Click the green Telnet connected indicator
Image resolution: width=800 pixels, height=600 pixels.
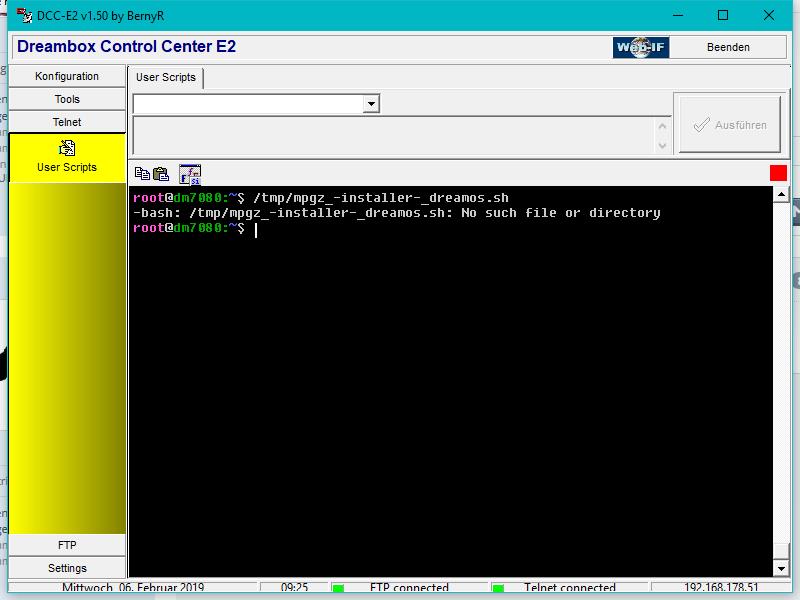pos(497,589)
